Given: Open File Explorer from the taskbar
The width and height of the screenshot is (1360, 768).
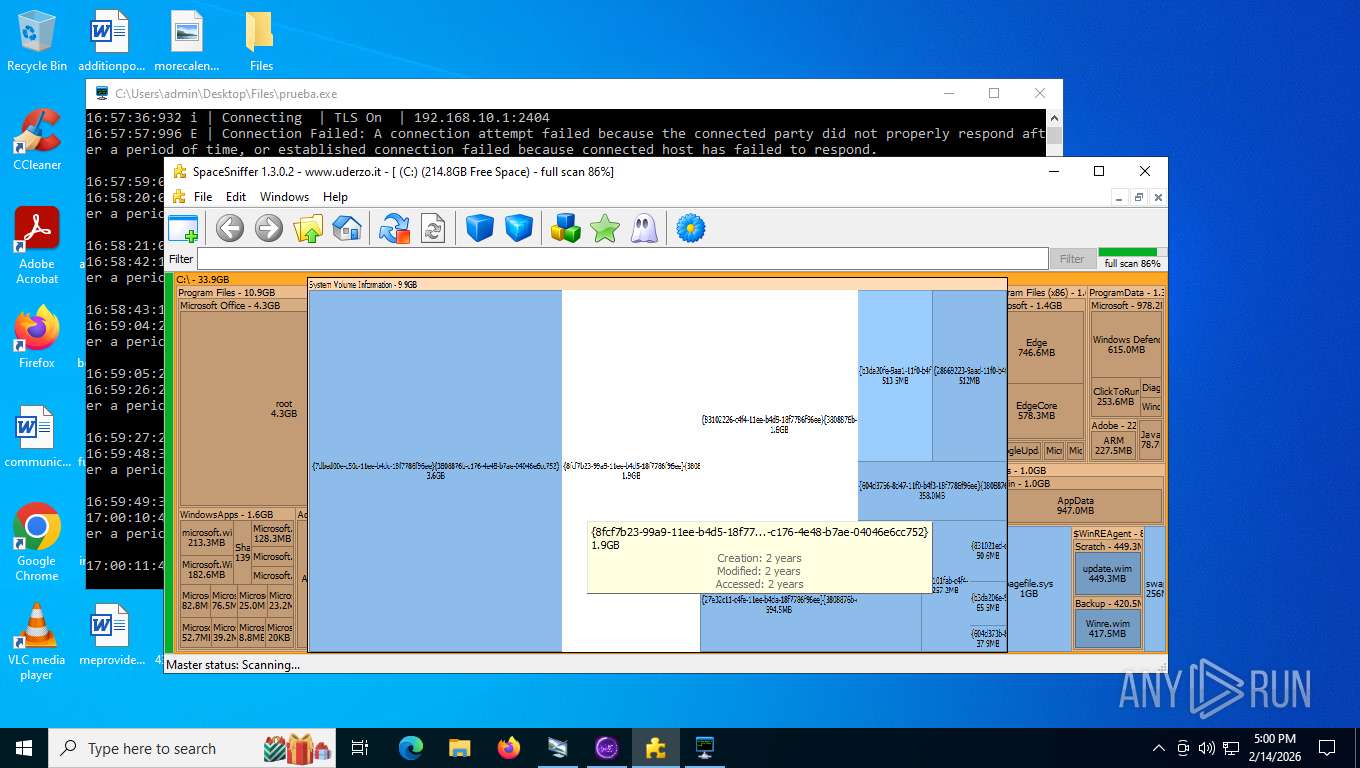Looking at the screenshot, I should (459, 748).
